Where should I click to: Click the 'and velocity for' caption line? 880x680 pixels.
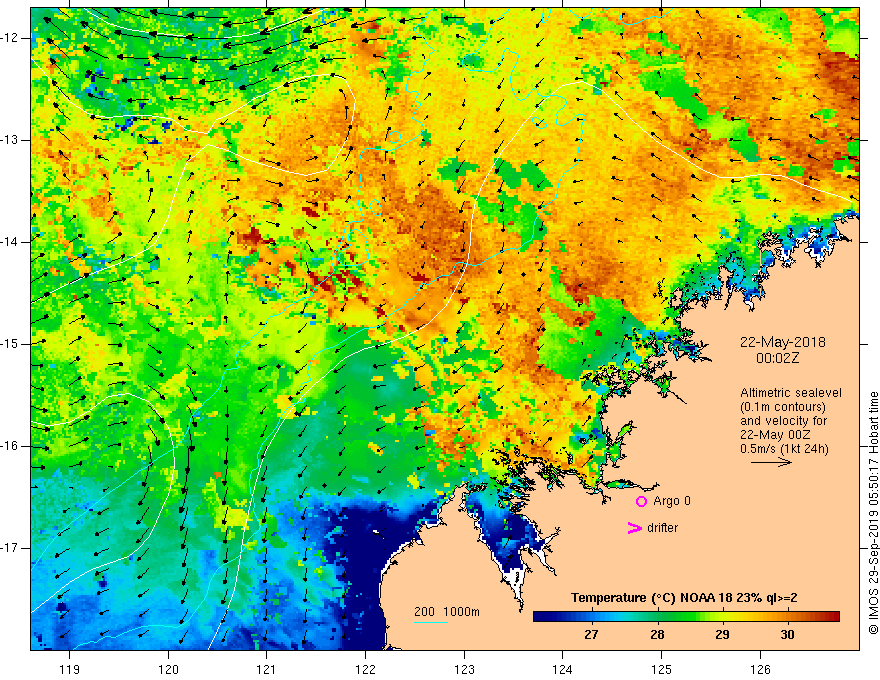(783, 421)
